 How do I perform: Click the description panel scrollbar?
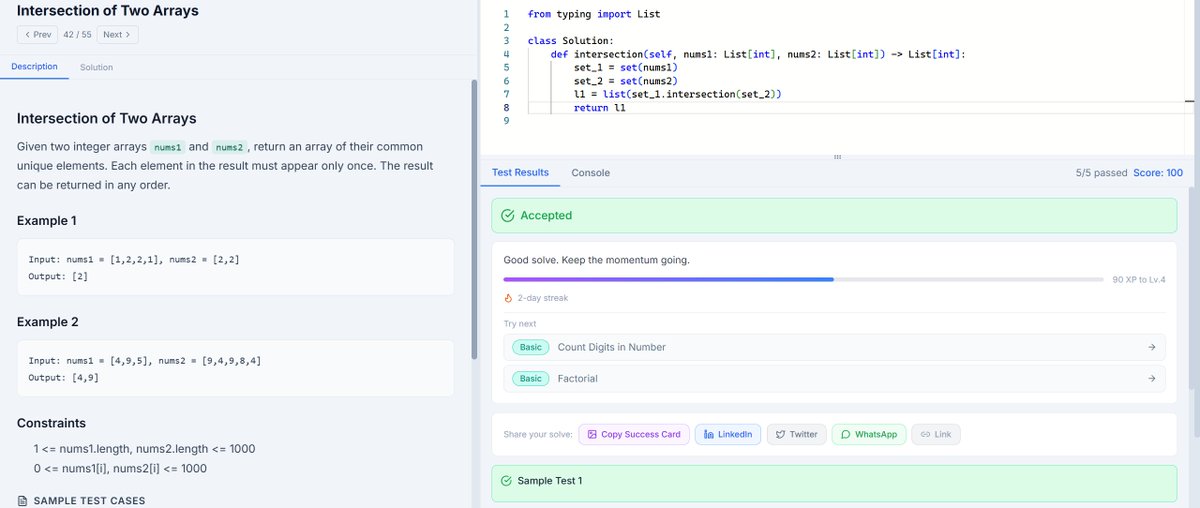click(474, 222)
